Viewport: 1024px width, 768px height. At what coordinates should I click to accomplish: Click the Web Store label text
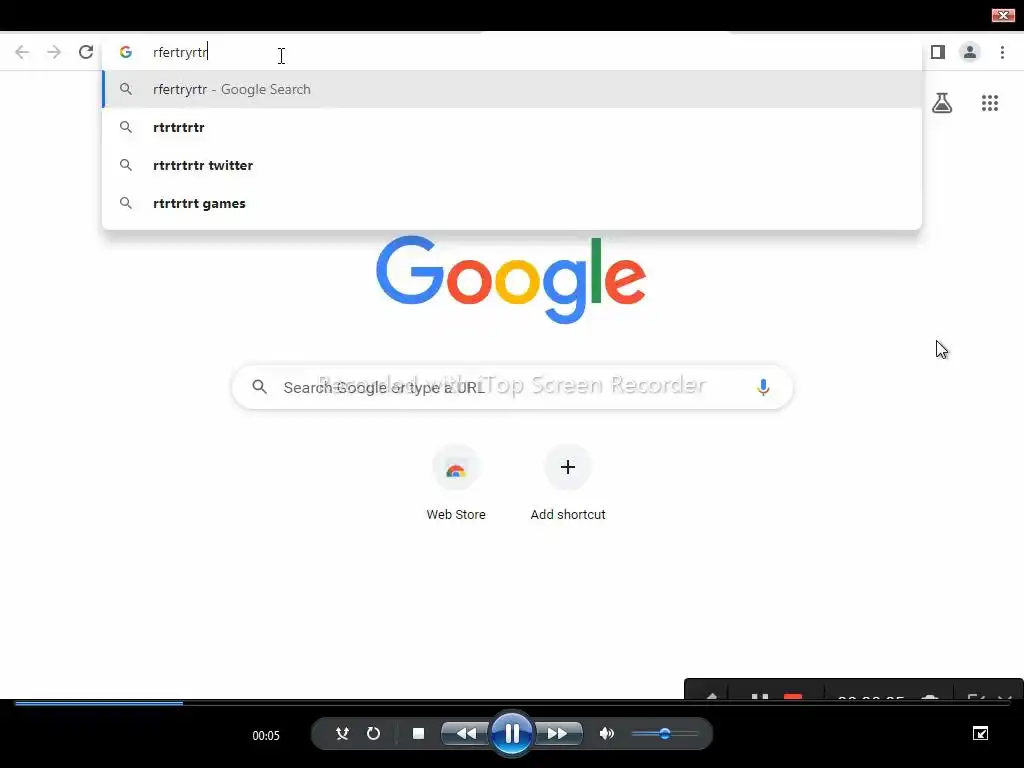(x=456, y=515)
